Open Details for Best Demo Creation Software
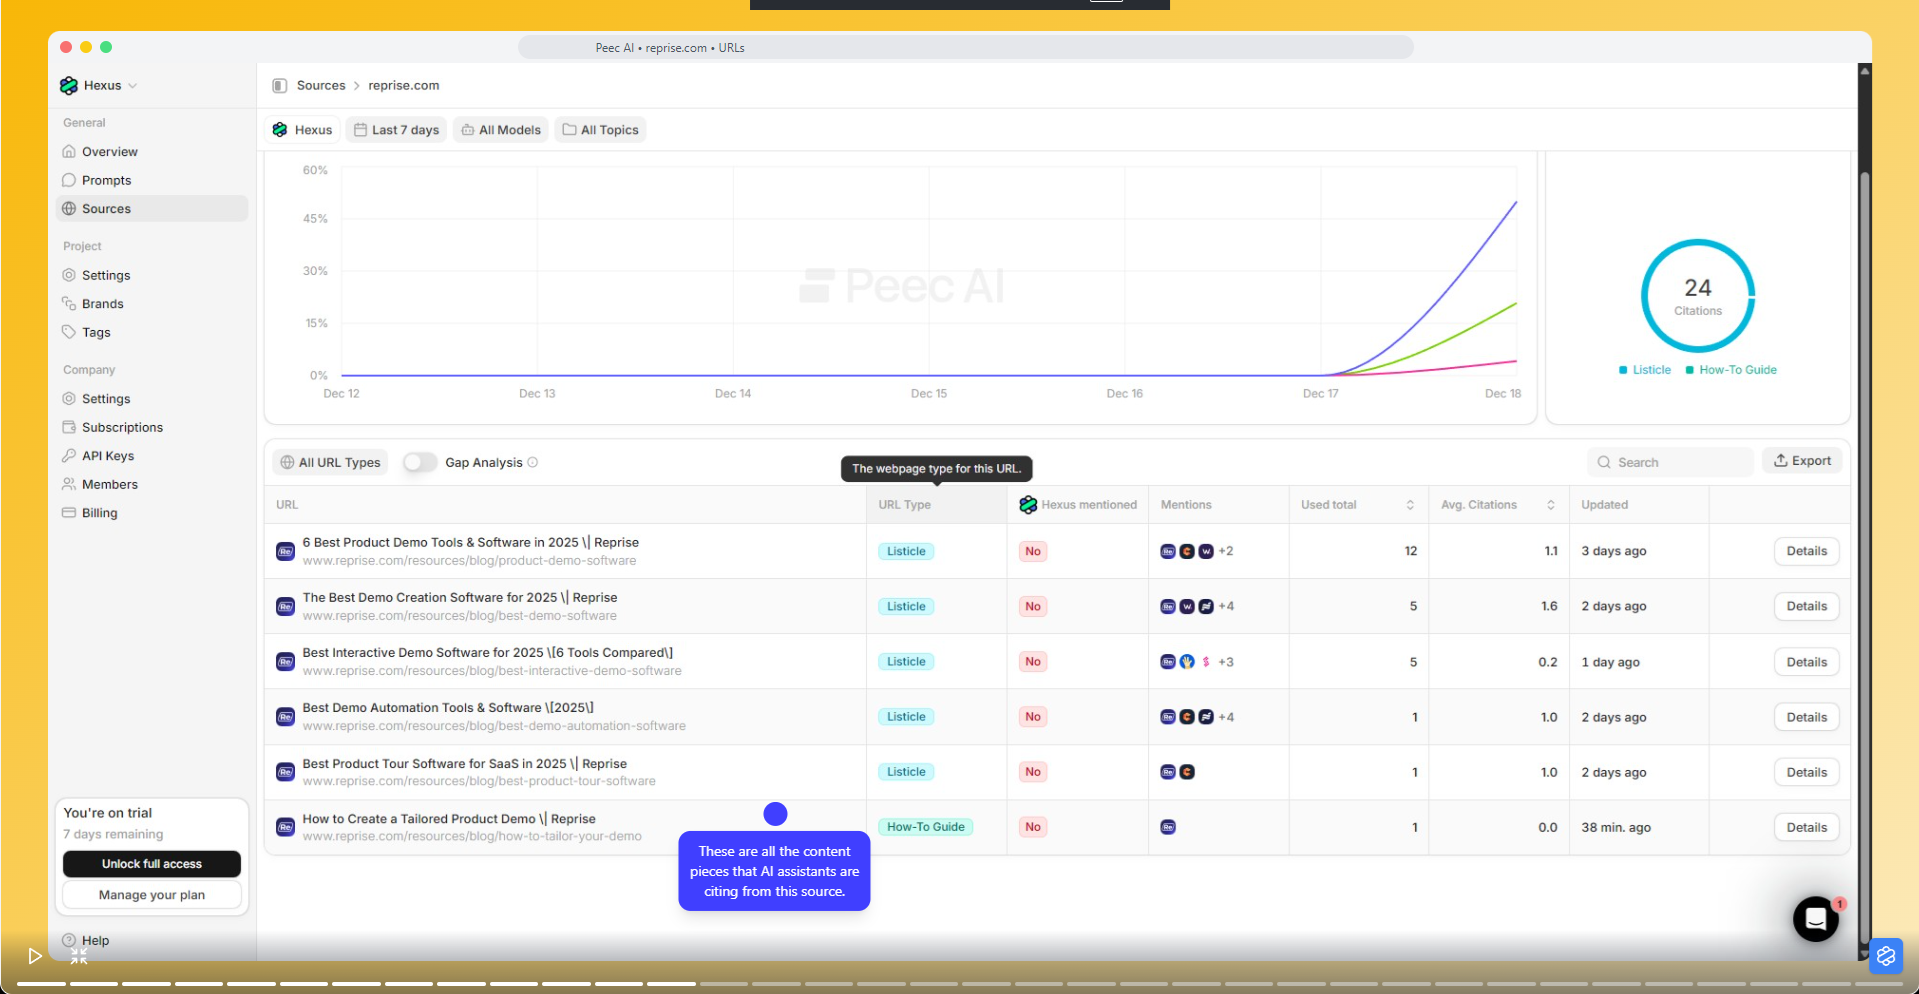 tap(1807, 606)
